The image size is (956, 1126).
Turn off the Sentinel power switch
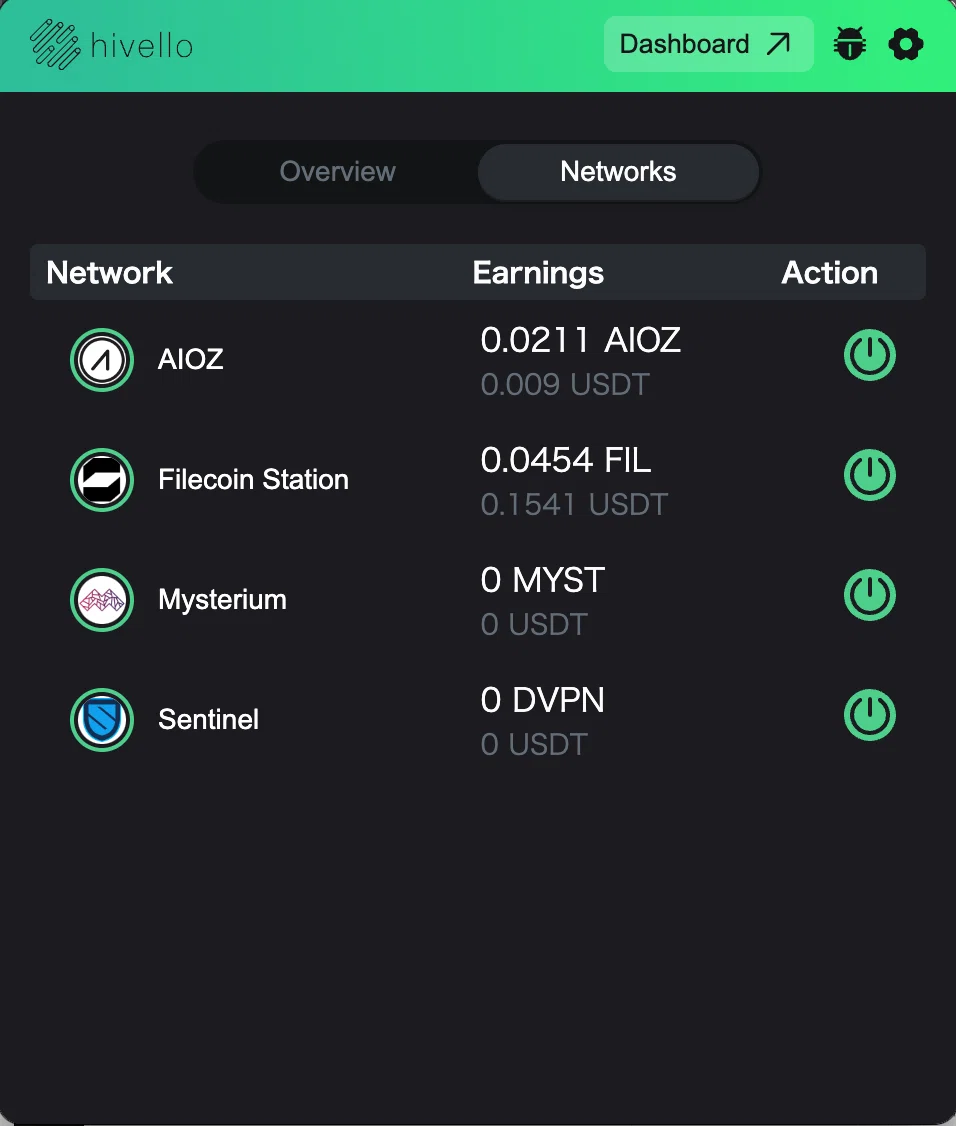click(x=869, y=715)
